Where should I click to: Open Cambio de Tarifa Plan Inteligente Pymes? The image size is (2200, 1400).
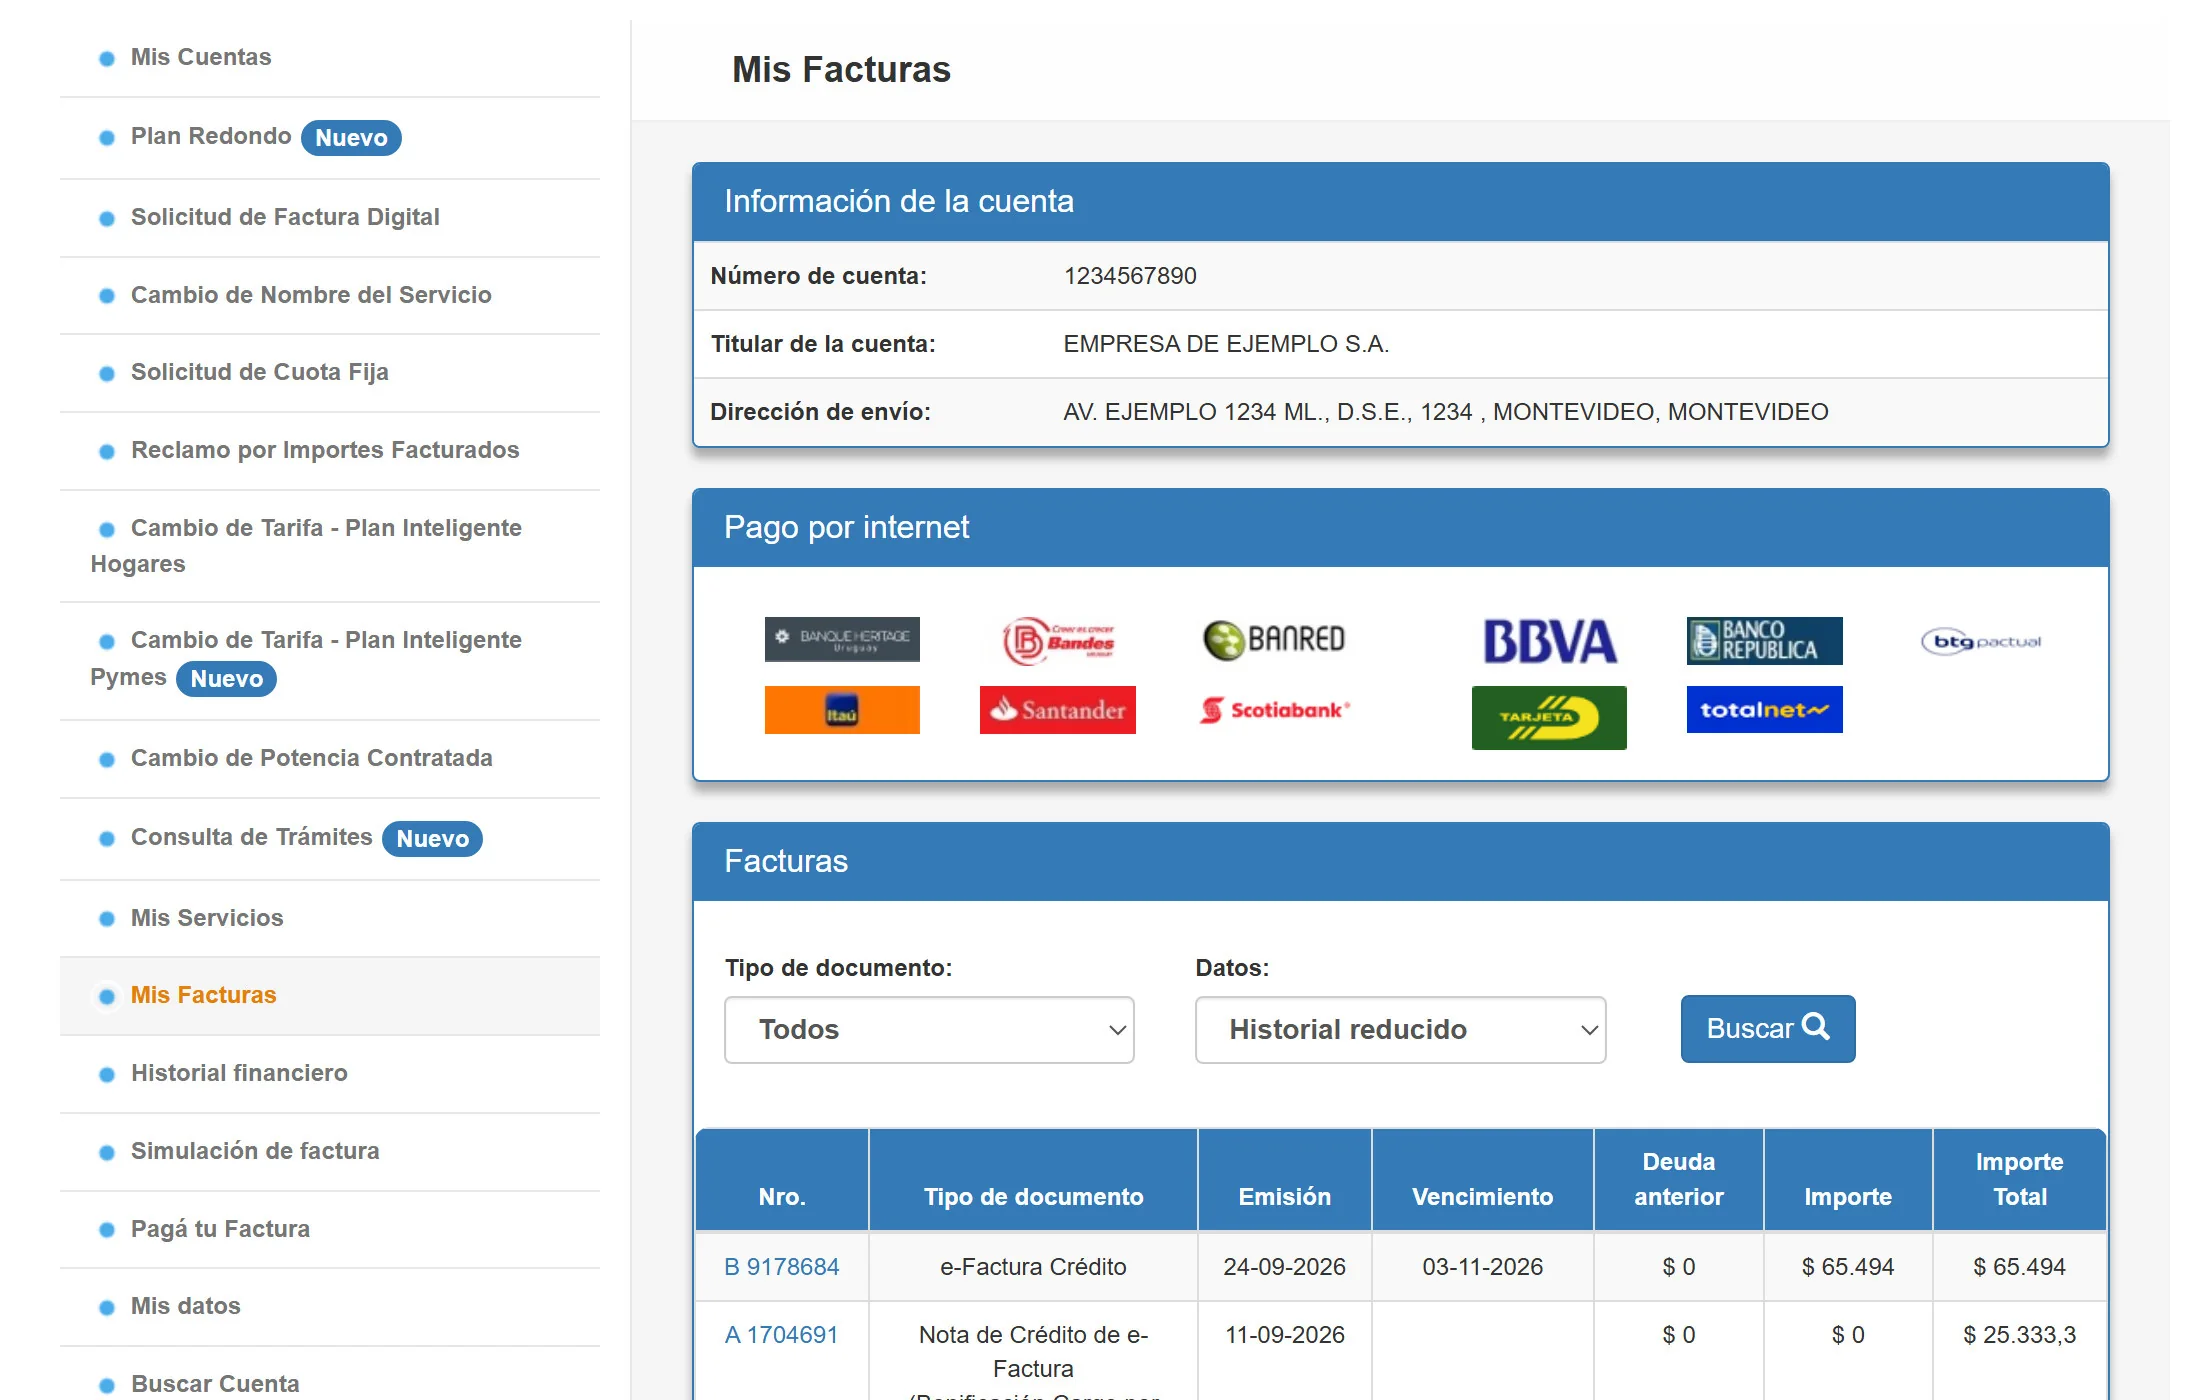tap(306, 658)
